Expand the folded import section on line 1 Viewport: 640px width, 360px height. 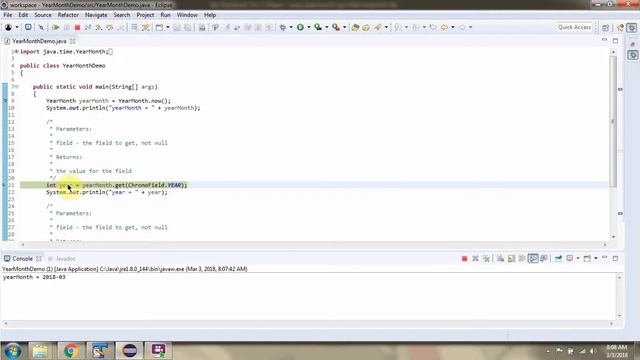[16, 51]
